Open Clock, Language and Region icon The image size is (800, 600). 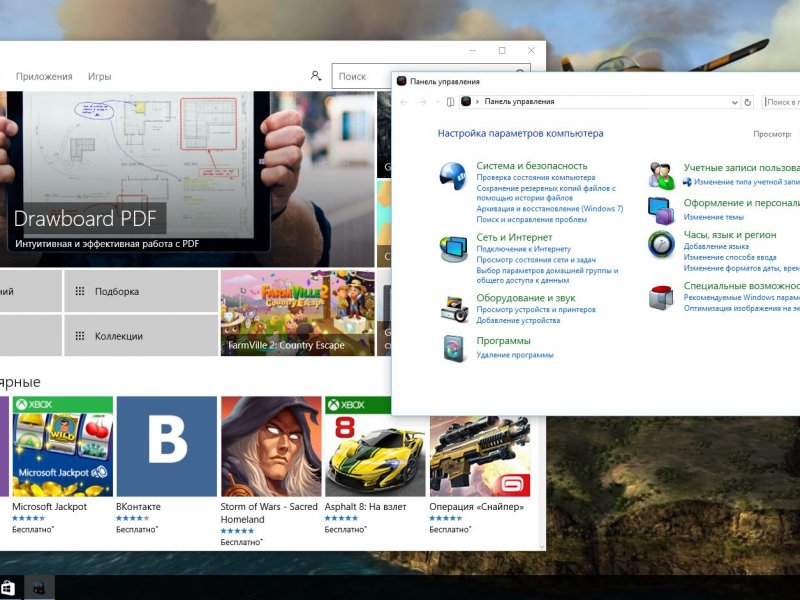[x=661, y=244]
